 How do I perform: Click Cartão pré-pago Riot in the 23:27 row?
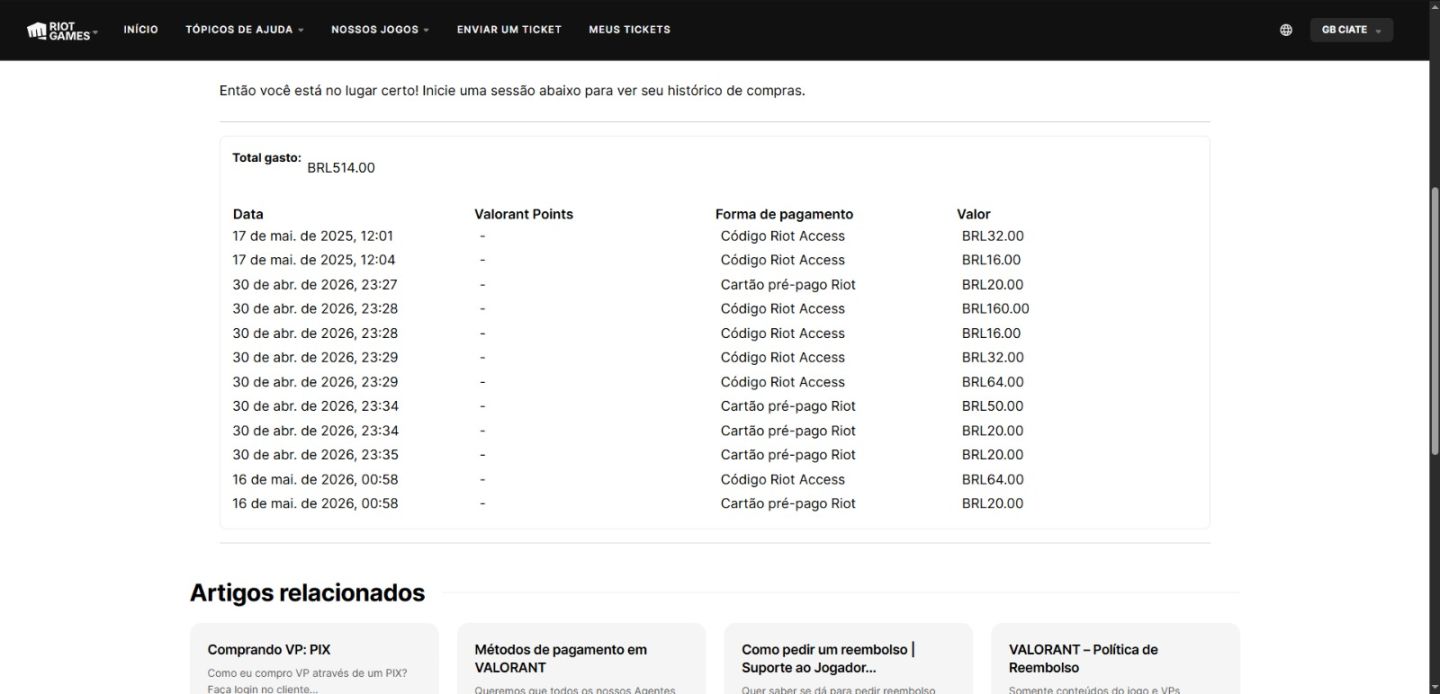tap(788, 285)
